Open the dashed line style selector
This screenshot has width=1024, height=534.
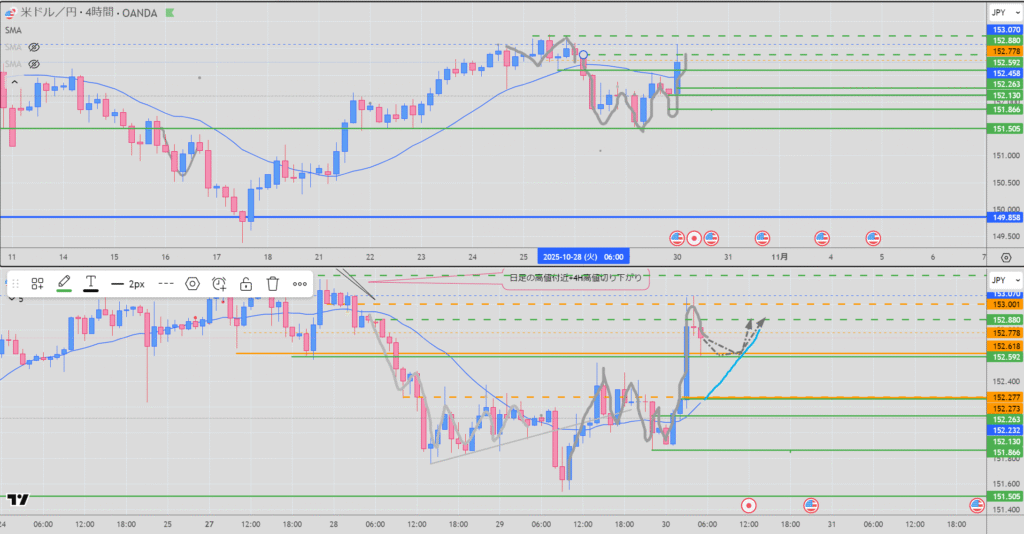[x=166, y=284]
